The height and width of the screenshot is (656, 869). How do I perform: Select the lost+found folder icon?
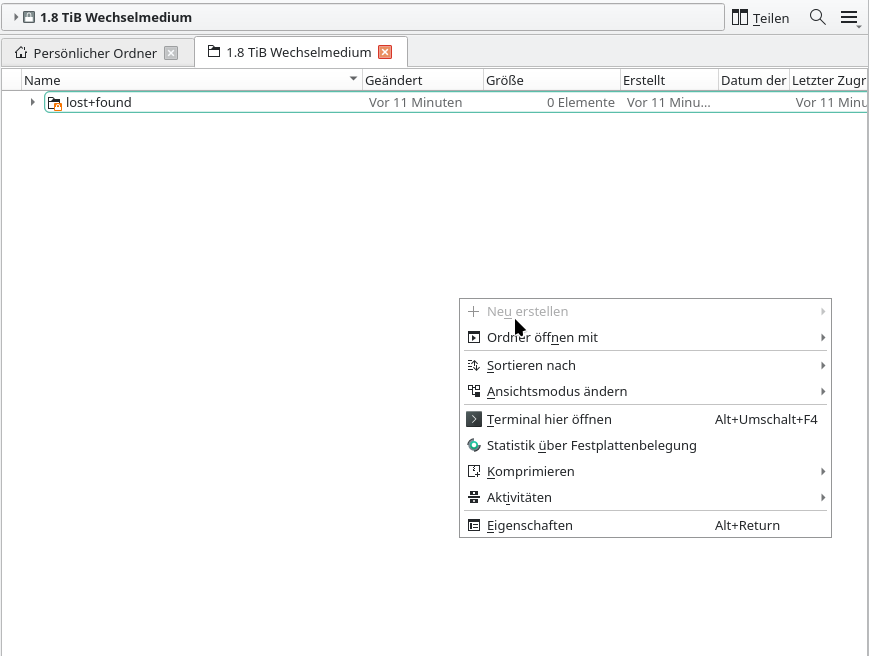click(x=55, y=102)
